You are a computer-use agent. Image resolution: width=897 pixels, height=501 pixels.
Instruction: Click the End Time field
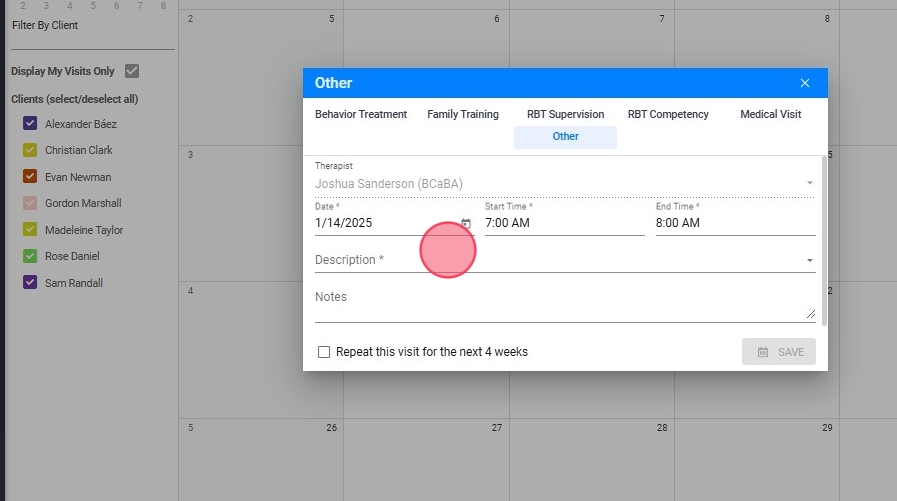click(x=735, y=223)
